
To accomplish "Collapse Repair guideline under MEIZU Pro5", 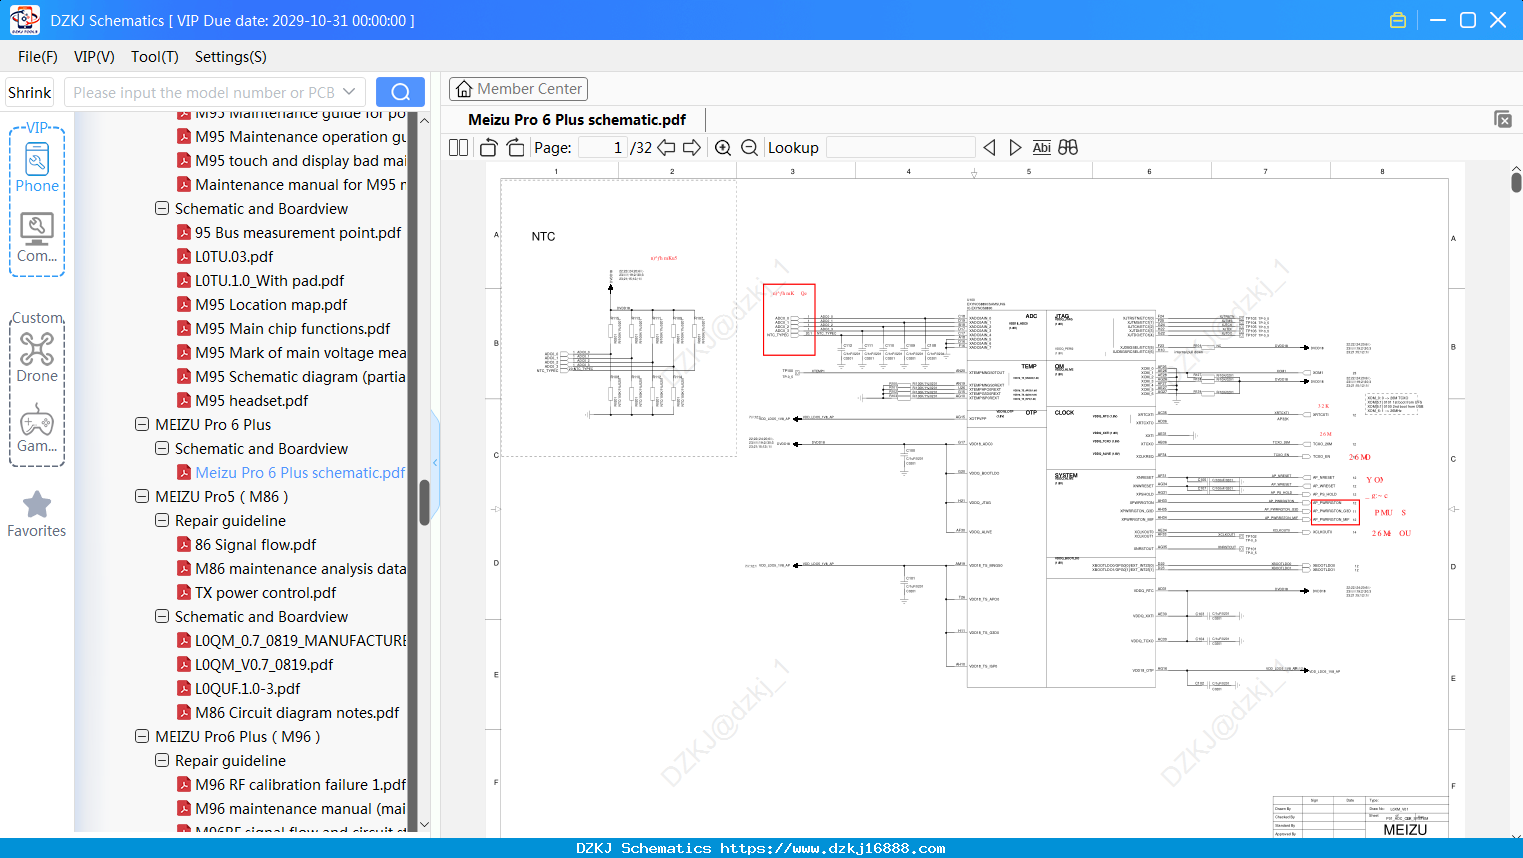I will click(162, 520).
